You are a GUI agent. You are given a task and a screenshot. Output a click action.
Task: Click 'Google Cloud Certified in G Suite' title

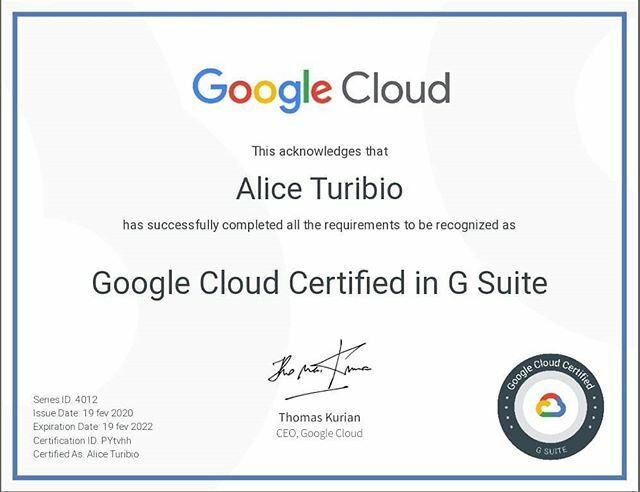click(x=320, y=283)
